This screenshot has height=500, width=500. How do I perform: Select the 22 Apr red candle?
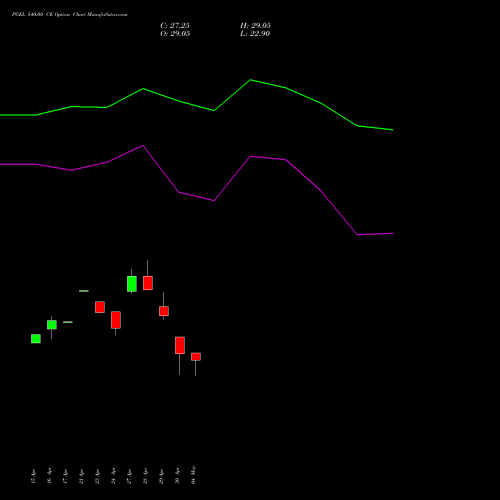point(100,307)
